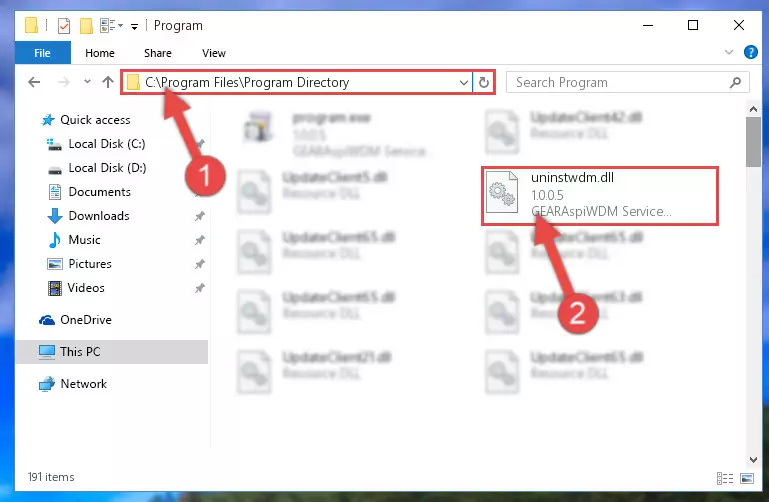Open Downloads in navigation pane
The image size is (769, 502).
tap(99, 216)
